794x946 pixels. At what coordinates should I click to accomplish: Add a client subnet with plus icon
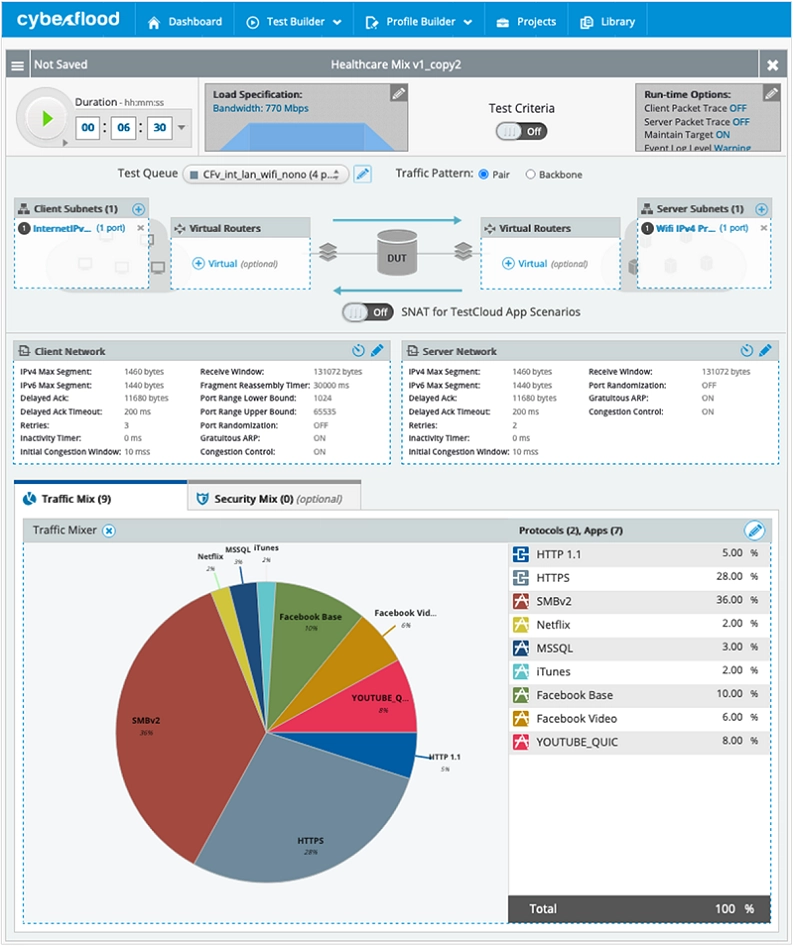pos(138,209)
